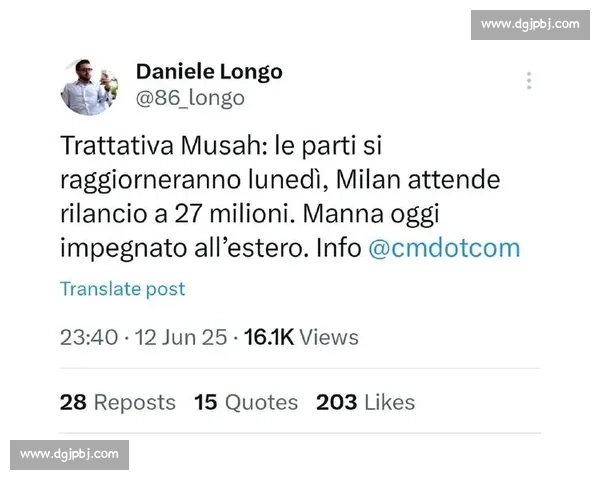Click Translate post
Screen dimensions: 600x480
point(123,289)
